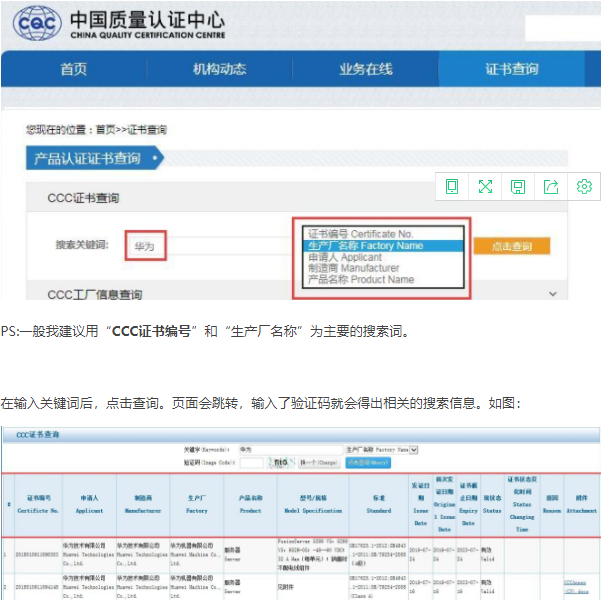Click the 附件 Attachment column header
Image resolution: width=601 pixels, height=608 pixels.
[x=582, y=504]
